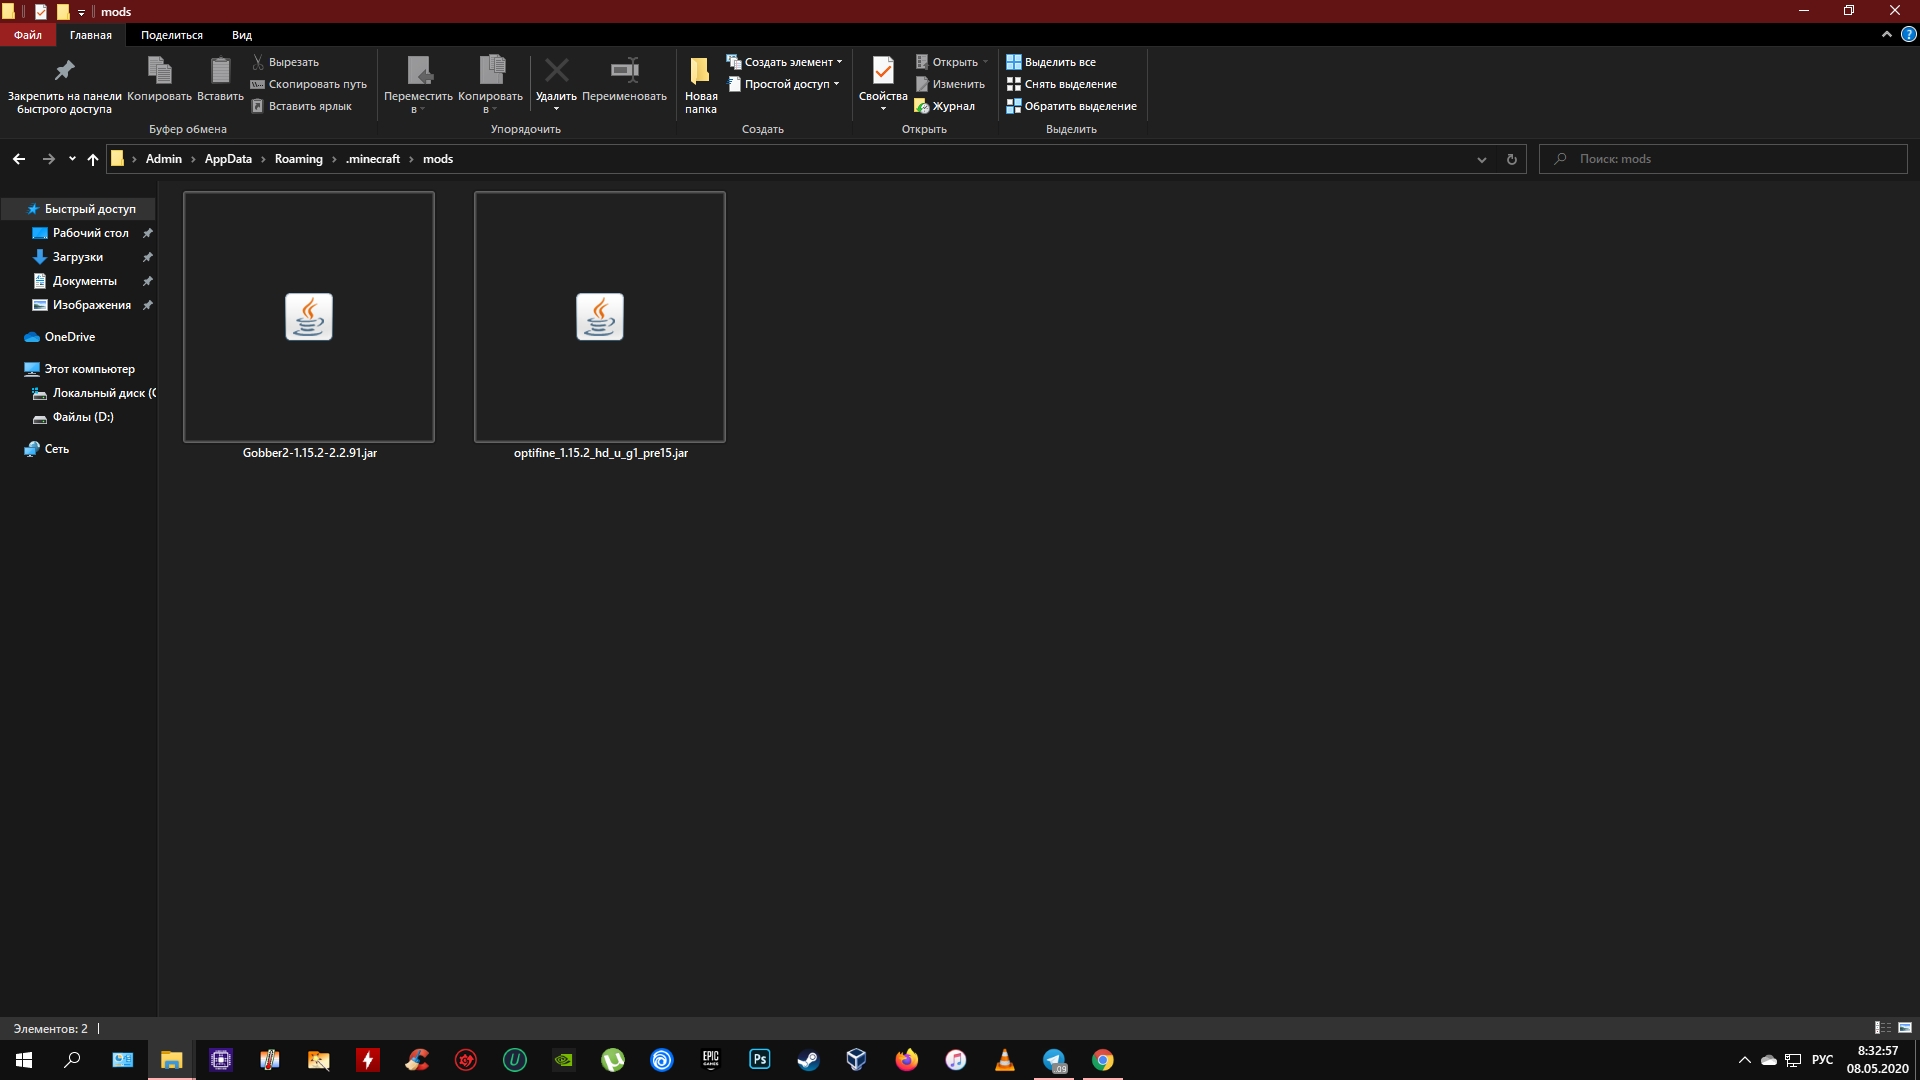Click Вставить ярлык command
Image resolution: width=1920 pixels, height=1080 pixels.
click(301, 106)
